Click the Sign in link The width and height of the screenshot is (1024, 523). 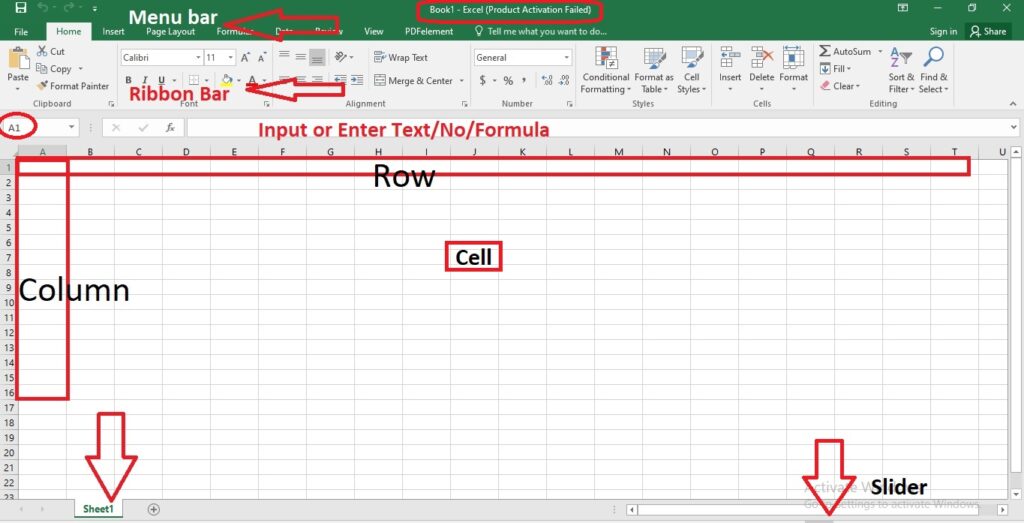pos(943,31)
